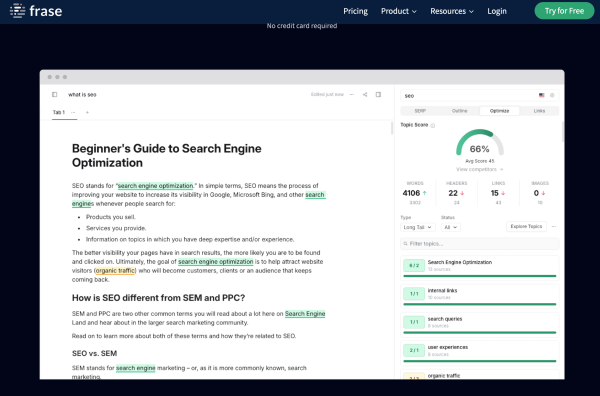600x396 pixels.
Task: Click the View competitors link
Action: tap(479, 169)
